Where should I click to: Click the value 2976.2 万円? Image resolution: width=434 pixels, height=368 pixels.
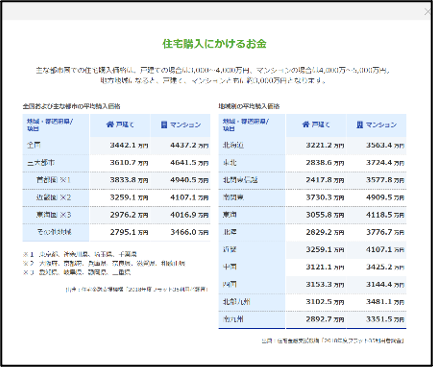click(129, 215)
